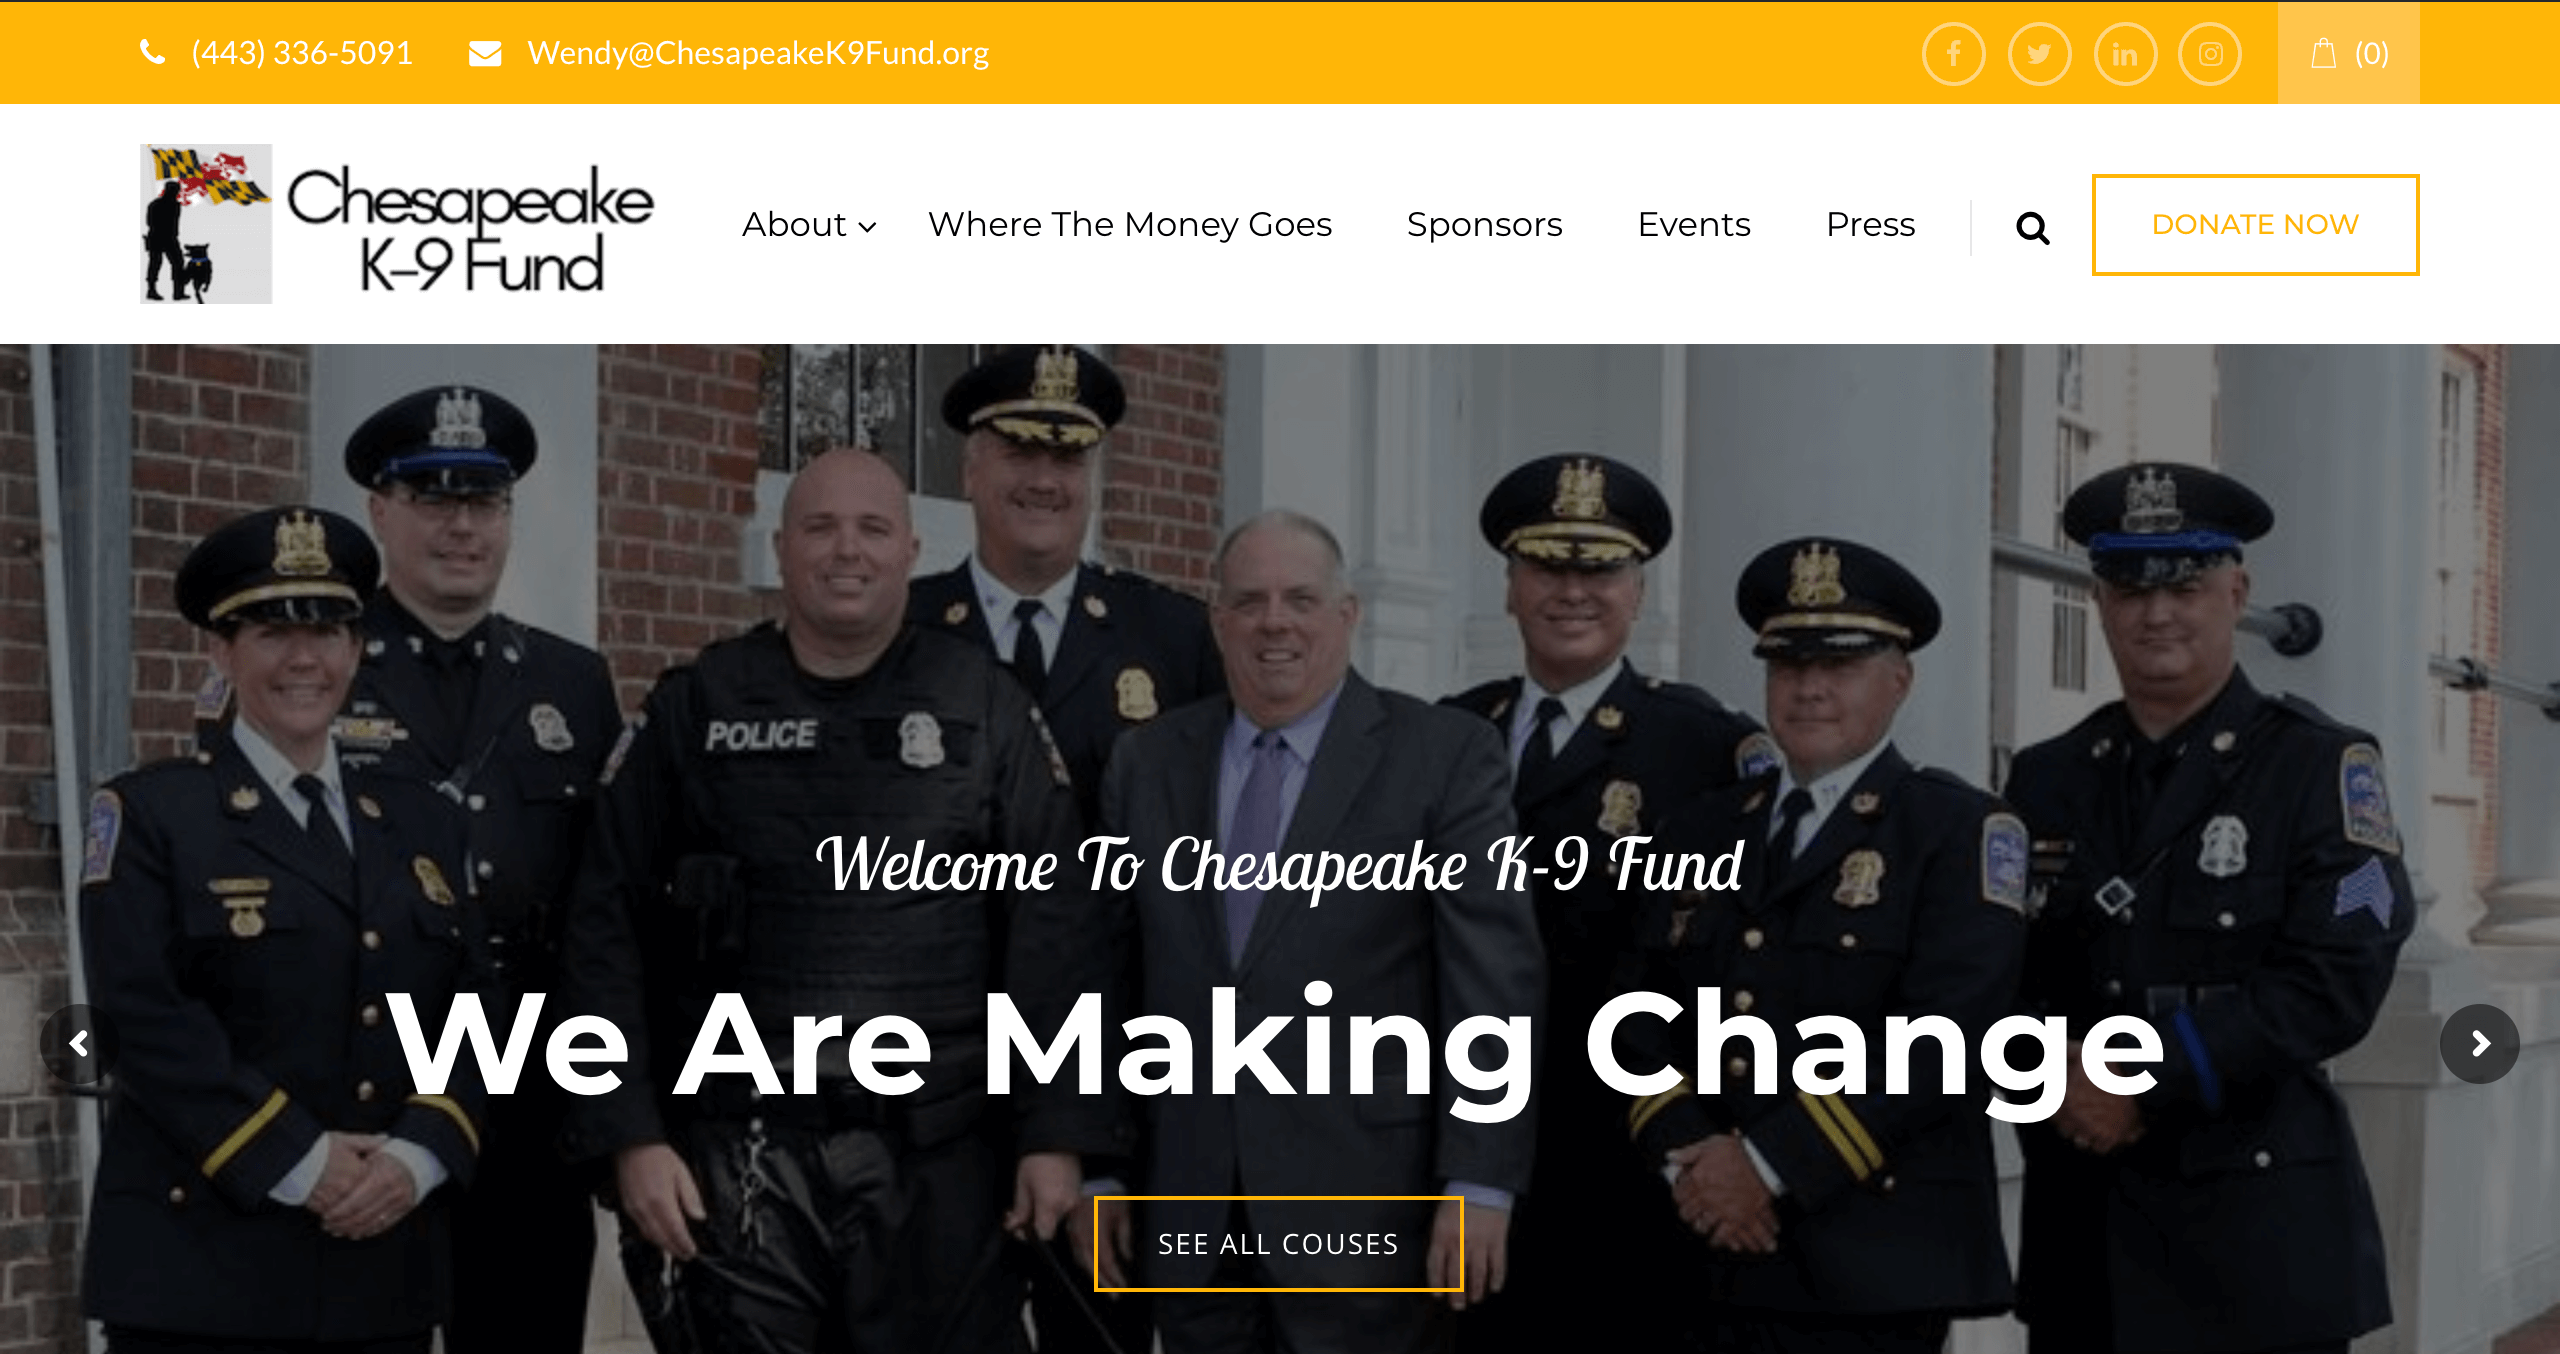Viewport: 2560px width, 1354px height.
Task: Advance to next slide arrow
Action: tap(2480, 1044)
